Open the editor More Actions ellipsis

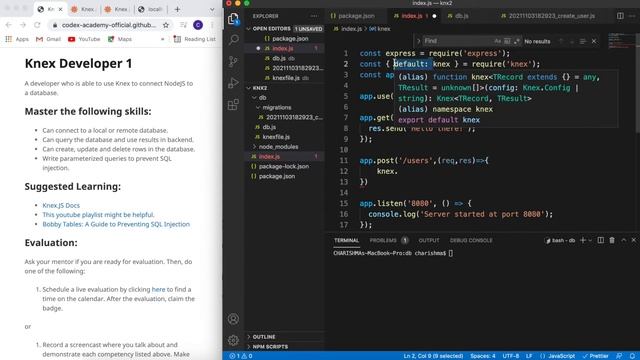pos(632,16)
